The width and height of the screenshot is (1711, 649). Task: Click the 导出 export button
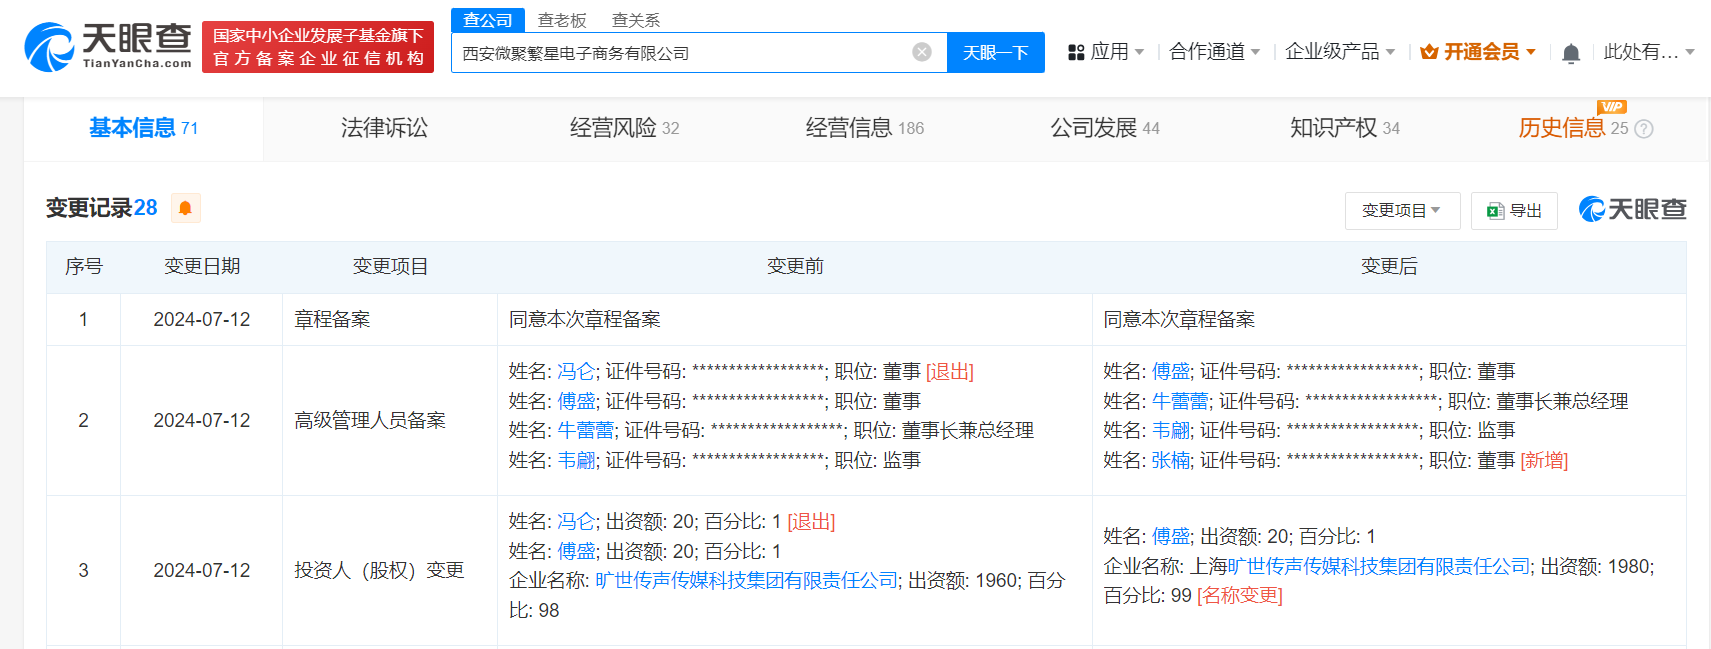click(1514, 211)
